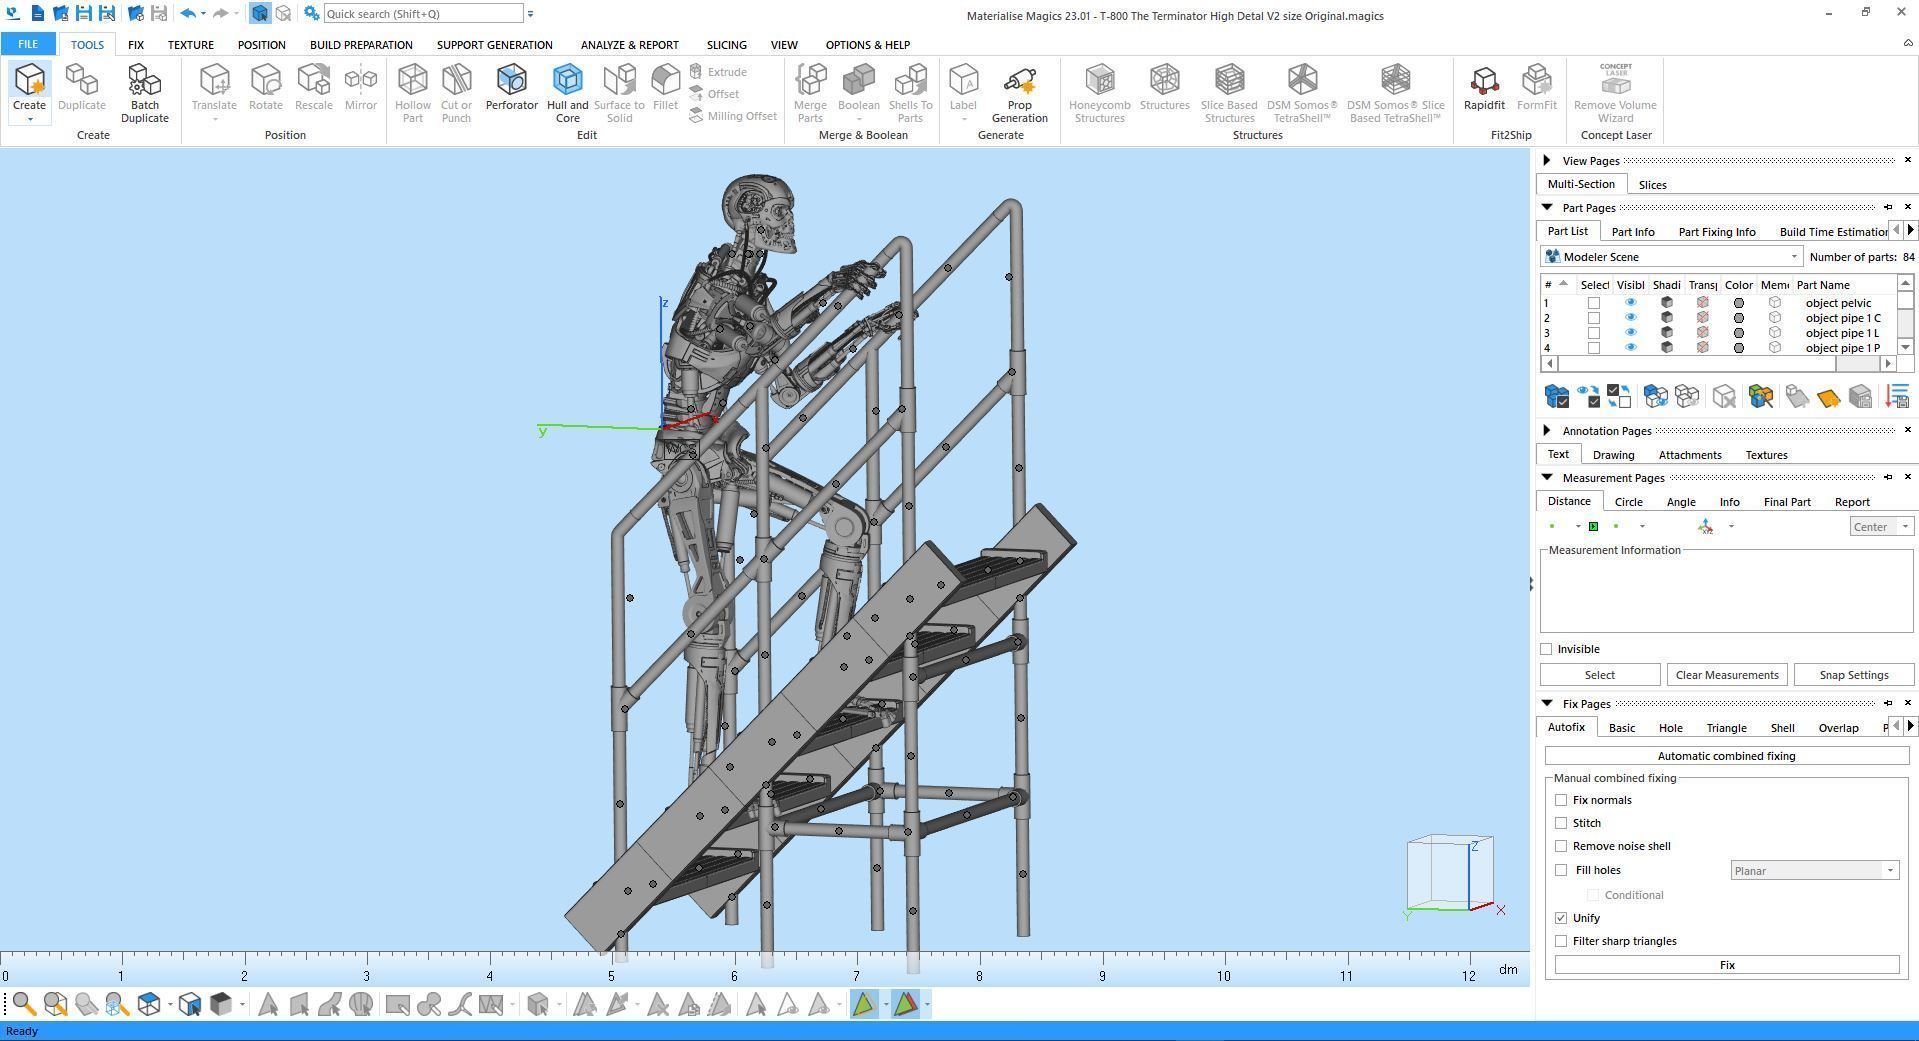This screenshot has width=1919, height=1041.
Task: Click the Select button in Measurement Pages
Action: point(1599,675)
